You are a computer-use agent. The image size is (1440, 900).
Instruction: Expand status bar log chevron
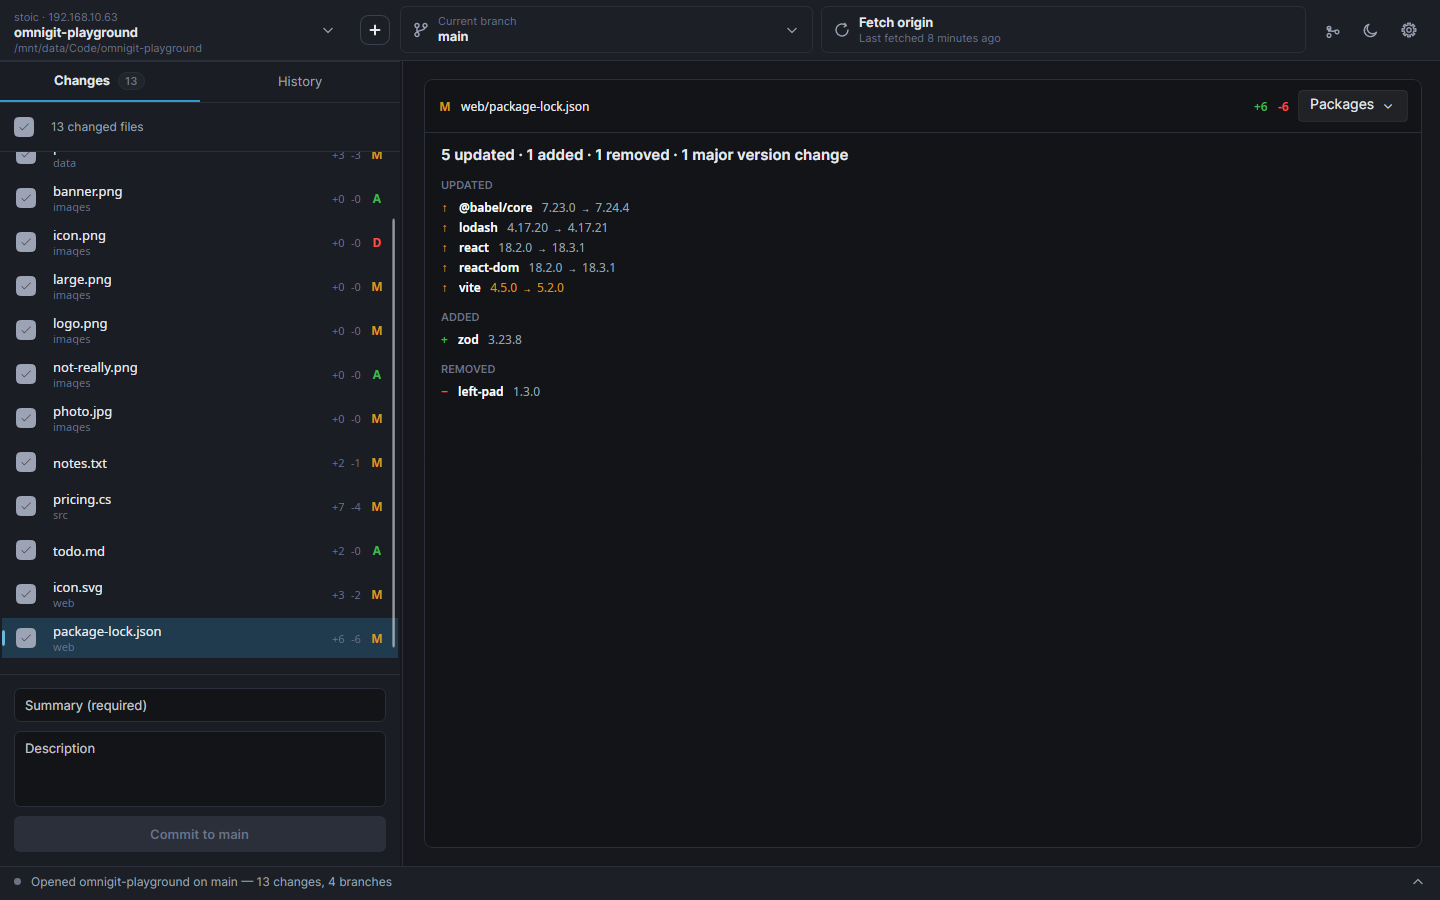[1417, 882]
